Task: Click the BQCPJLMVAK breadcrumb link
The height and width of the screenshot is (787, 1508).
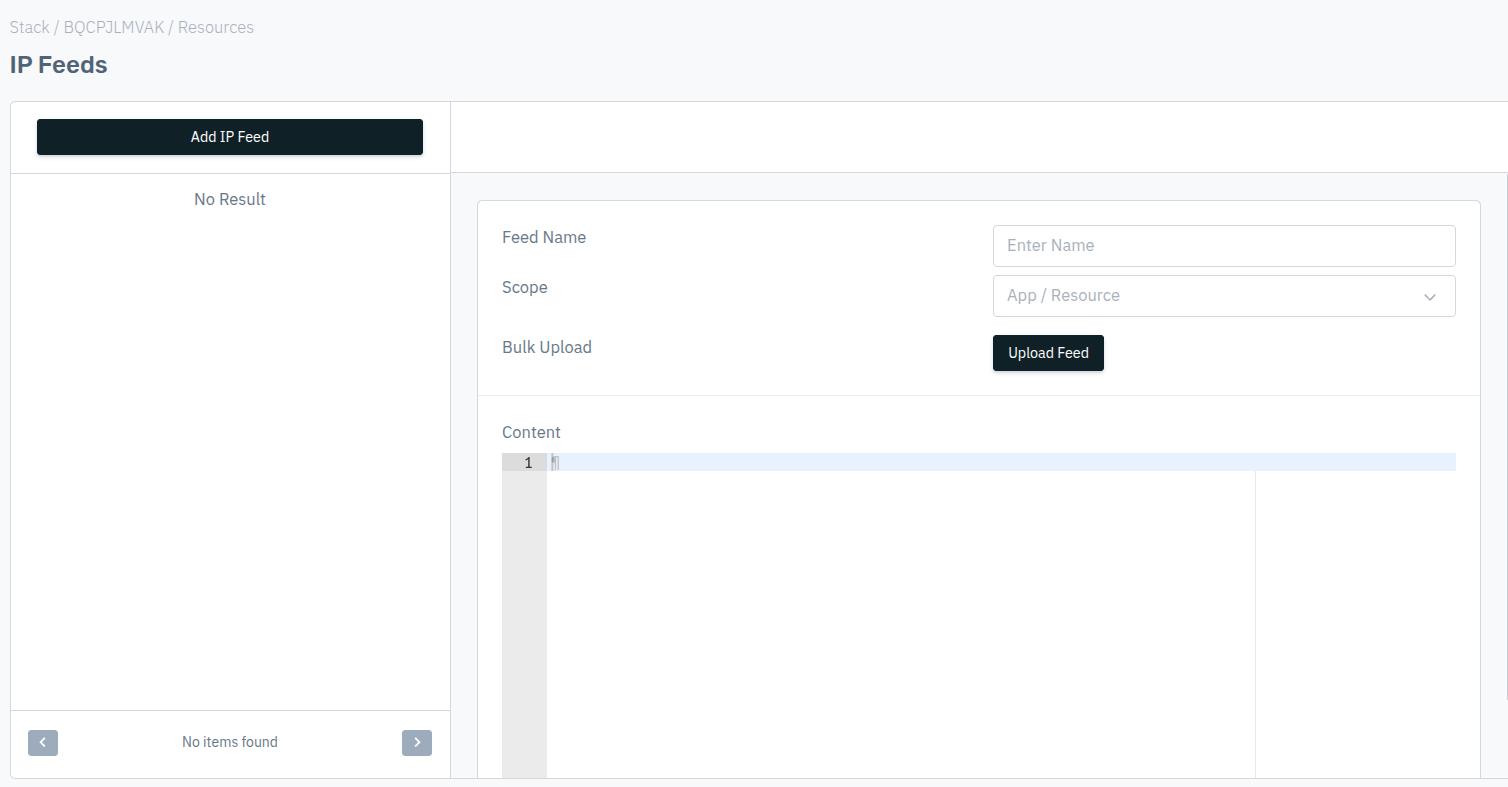Action: click(113, 27)
